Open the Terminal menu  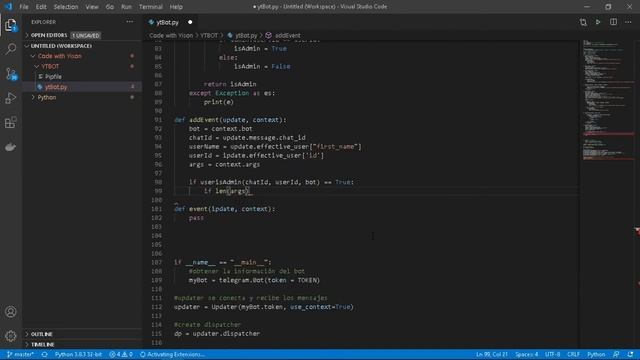point(151,7)
